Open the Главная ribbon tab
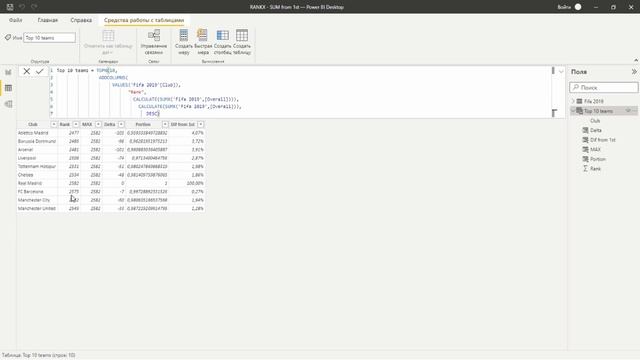This screenshot has width=640, height=360. click(x=48, y=20)
